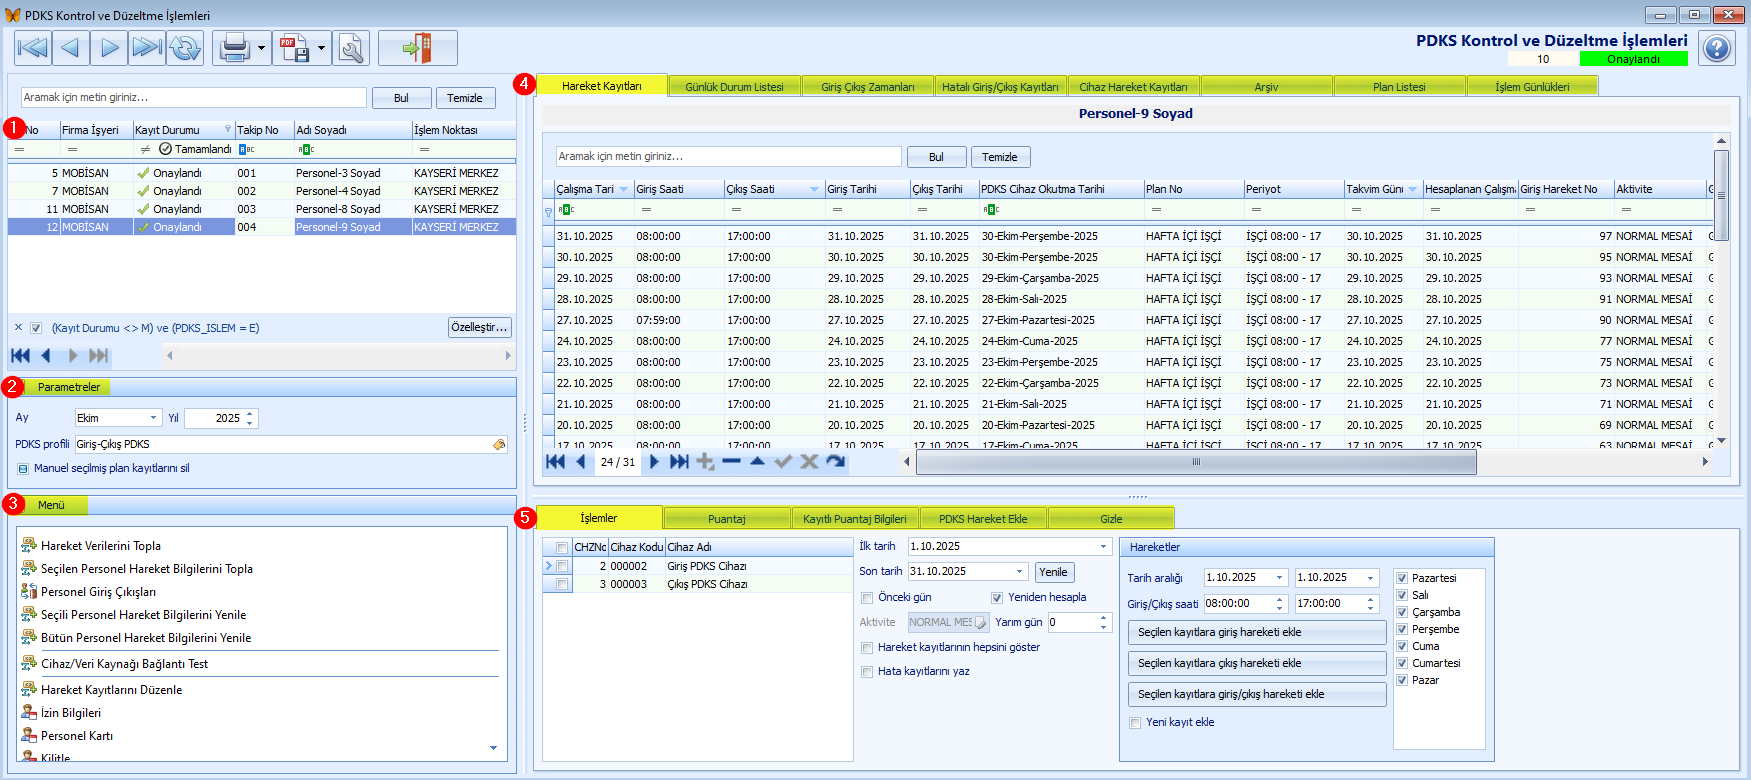Image resolution: width=1751 pixels, height=780 pixels.
Task: Click the print preview magnifier icon
Action: 351,48
